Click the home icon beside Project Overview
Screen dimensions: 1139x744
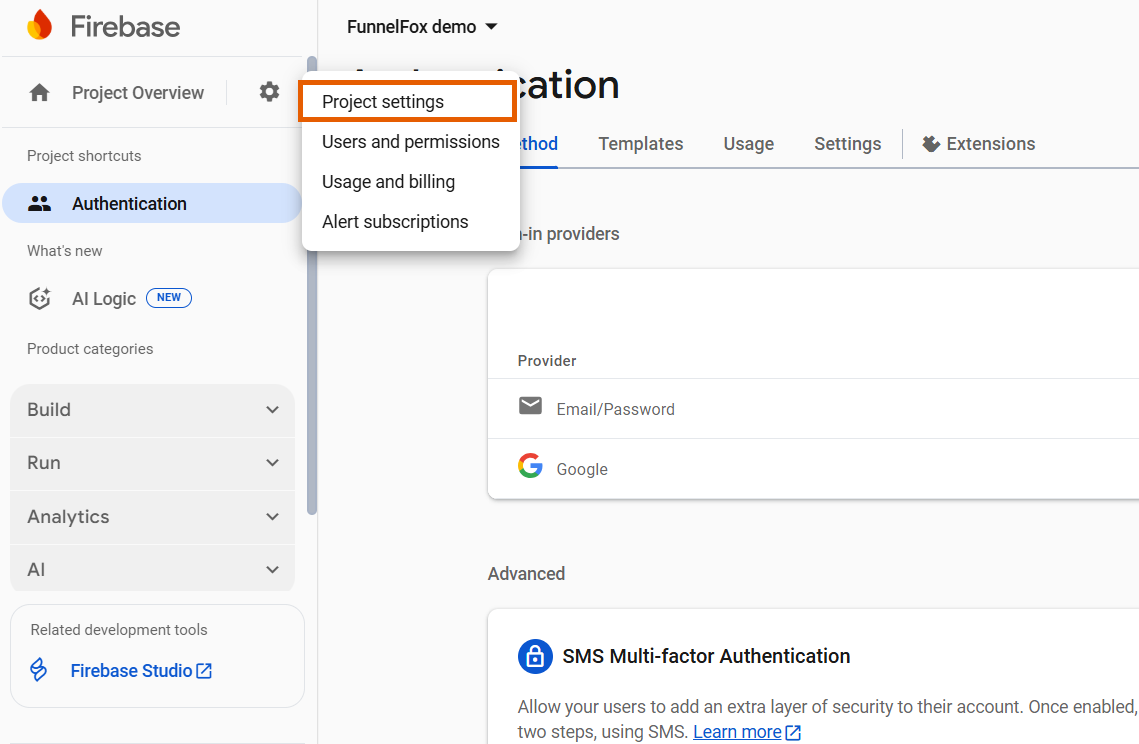pos(39,93)
